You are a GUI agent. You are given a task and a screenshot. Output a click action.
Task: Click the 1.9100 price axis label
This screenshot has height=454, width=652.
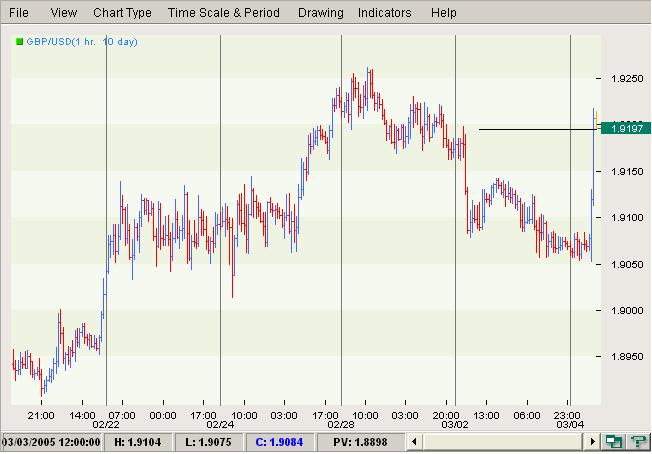(x=626, y=218)
